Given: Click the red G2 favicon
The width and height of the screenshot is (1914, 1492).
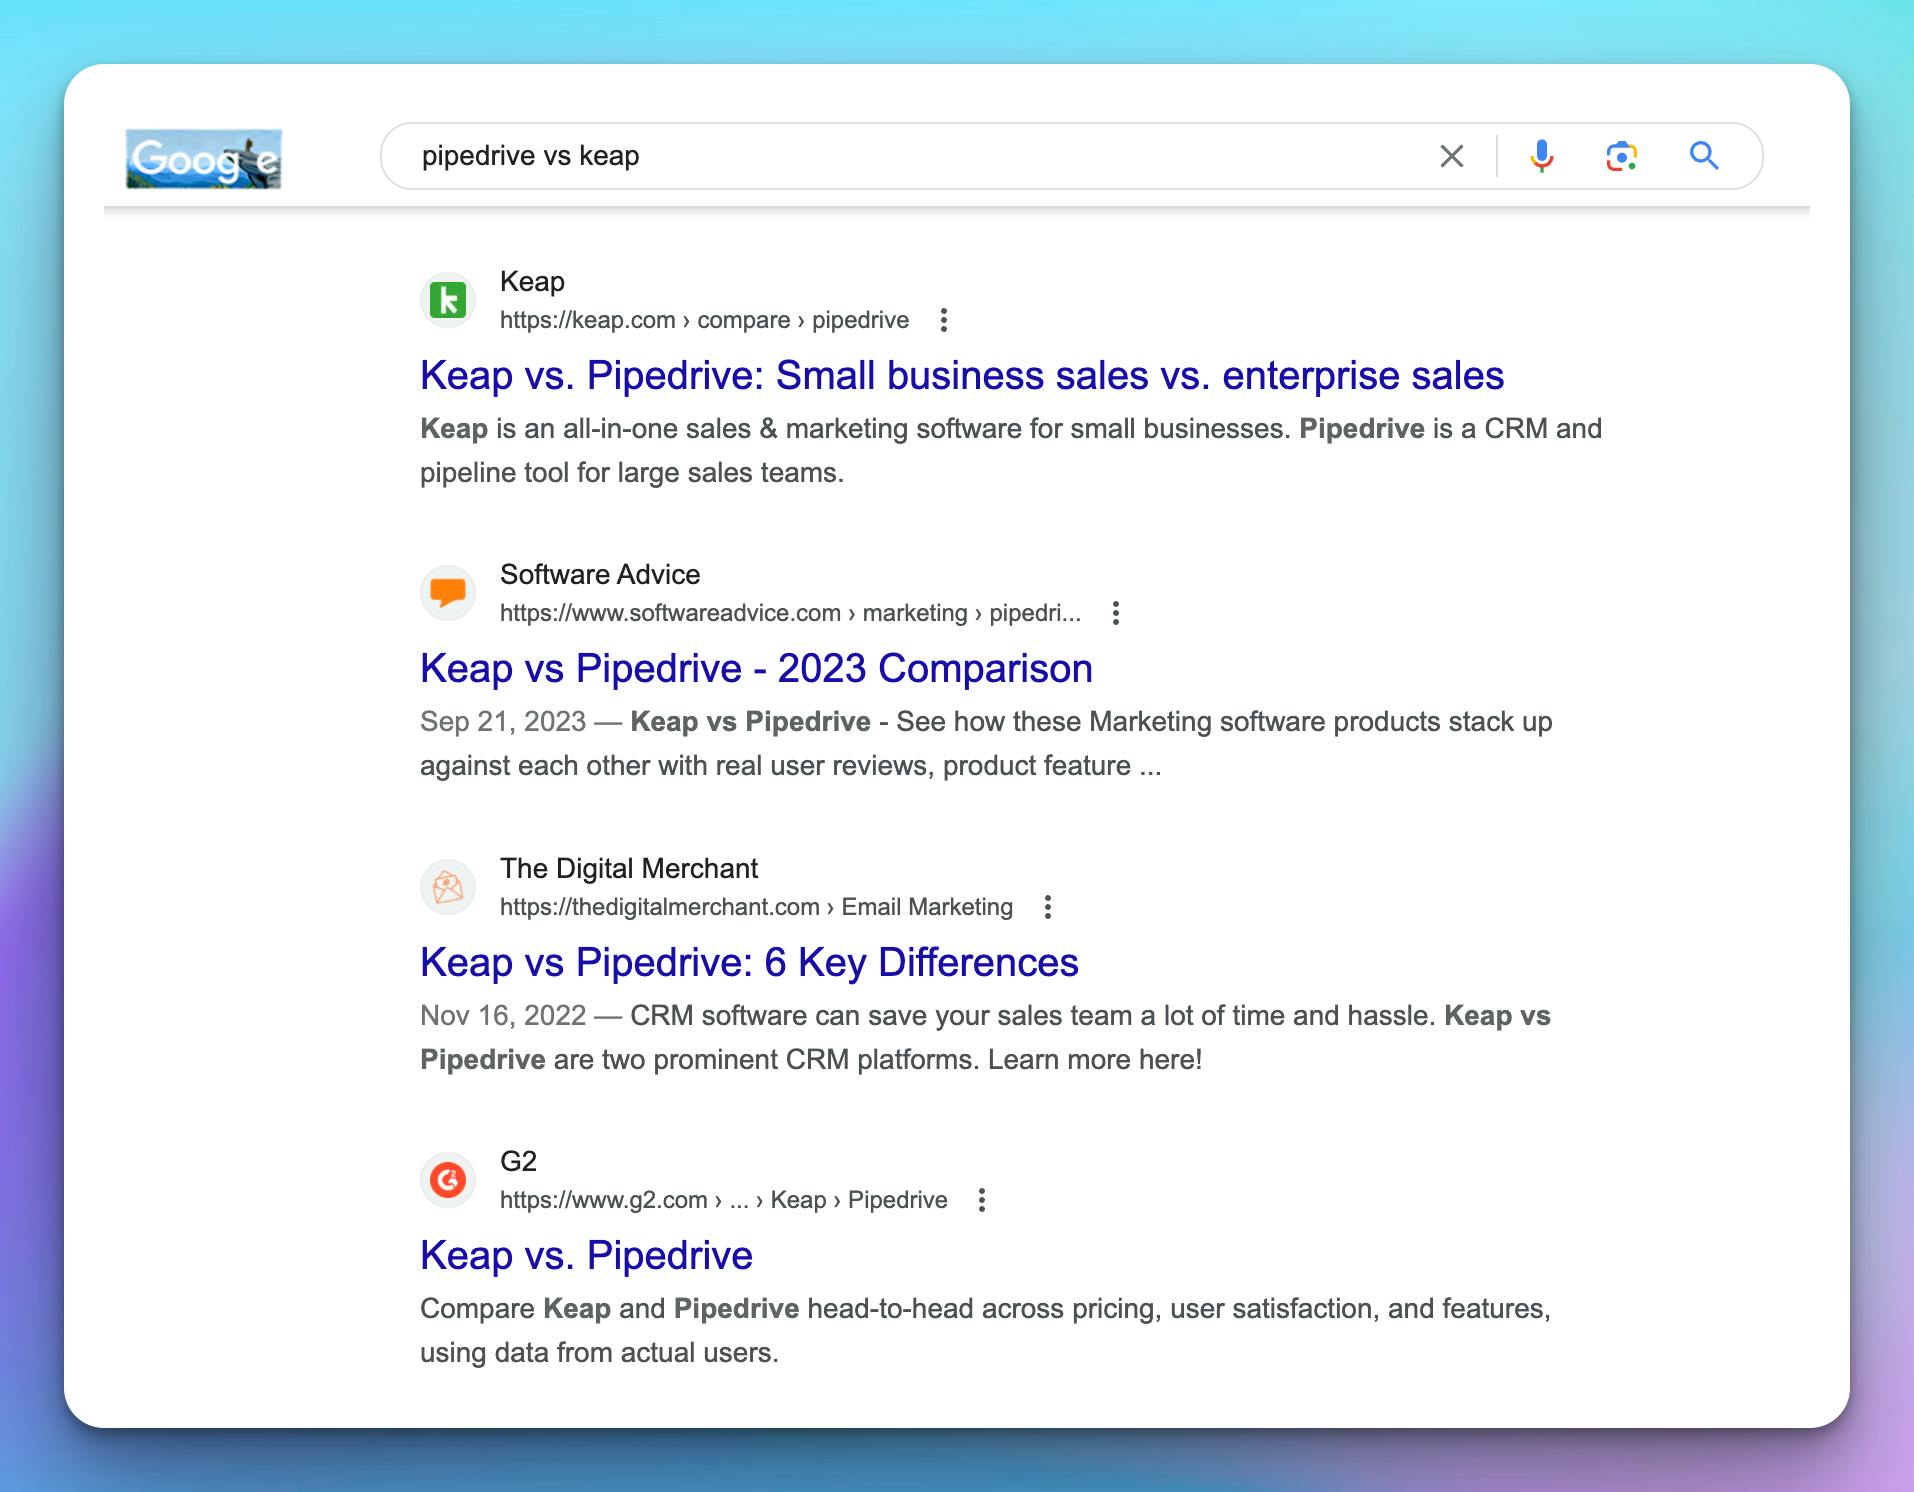Looking at the screenshot, I should point(447,1180).
